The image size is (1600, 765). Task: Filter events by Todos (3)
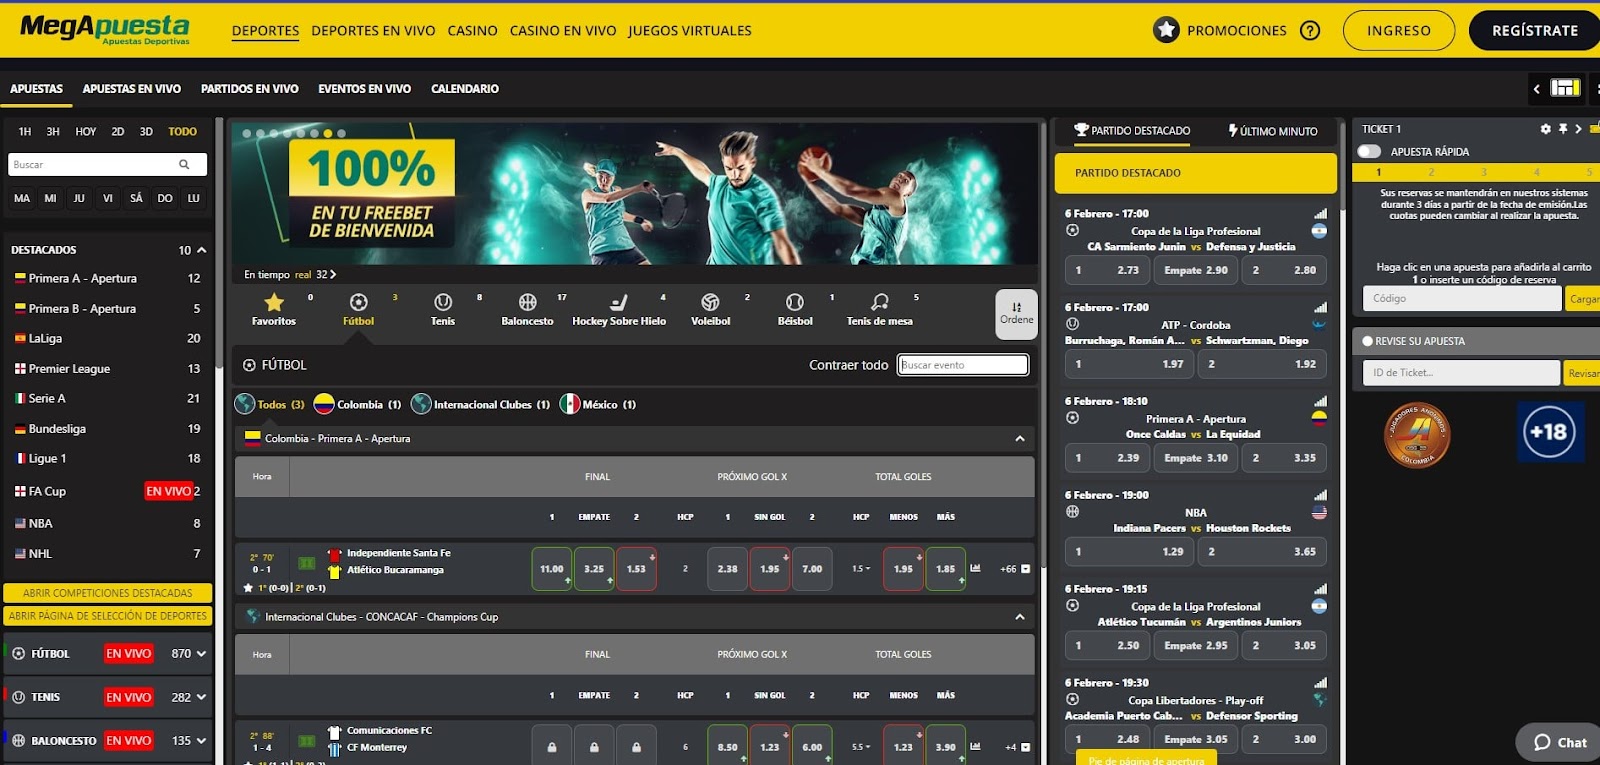pyautogui.click(x=270, y=404)
